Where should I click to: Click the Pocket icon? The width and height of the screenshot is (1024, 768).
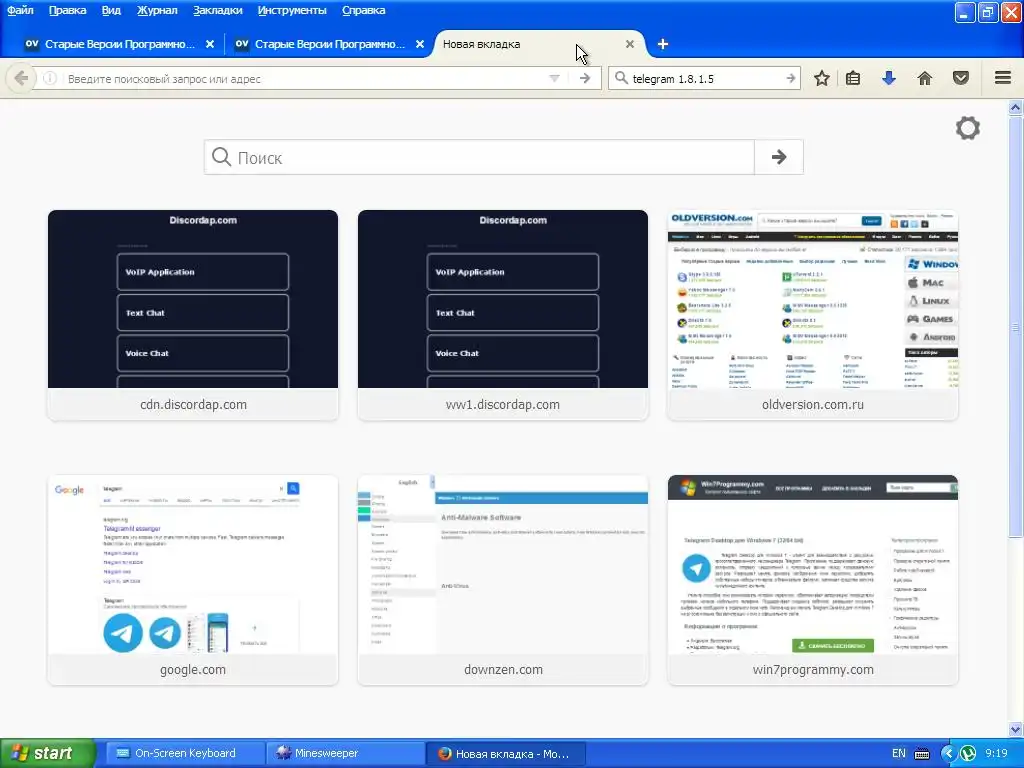(961, 78)
